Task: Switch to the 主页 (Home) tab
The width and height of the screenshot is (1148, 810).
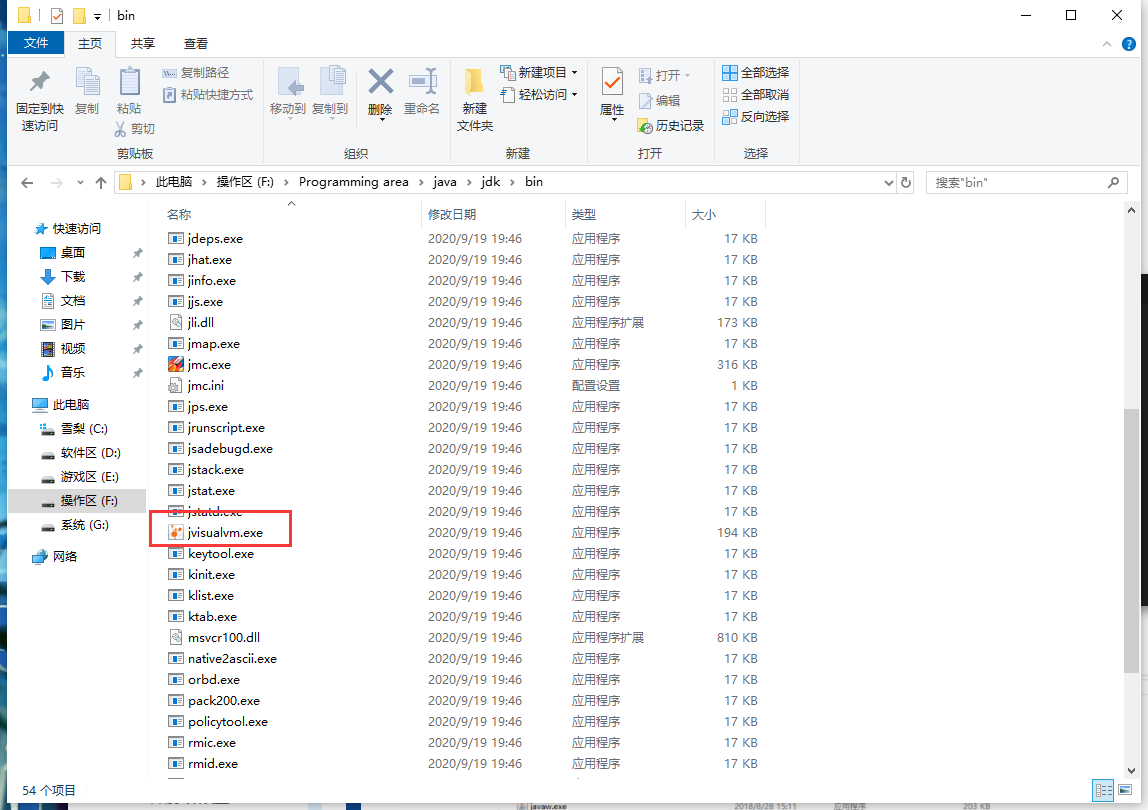Action: [x=90, y=44]
